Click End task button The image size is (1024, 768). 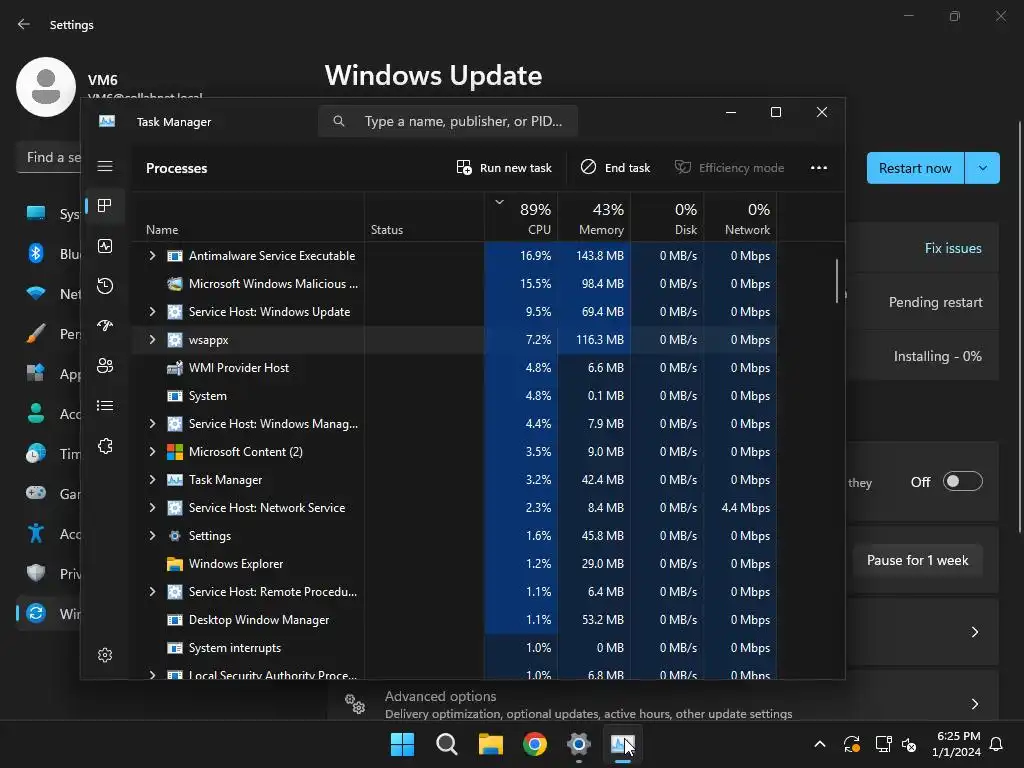615,168
